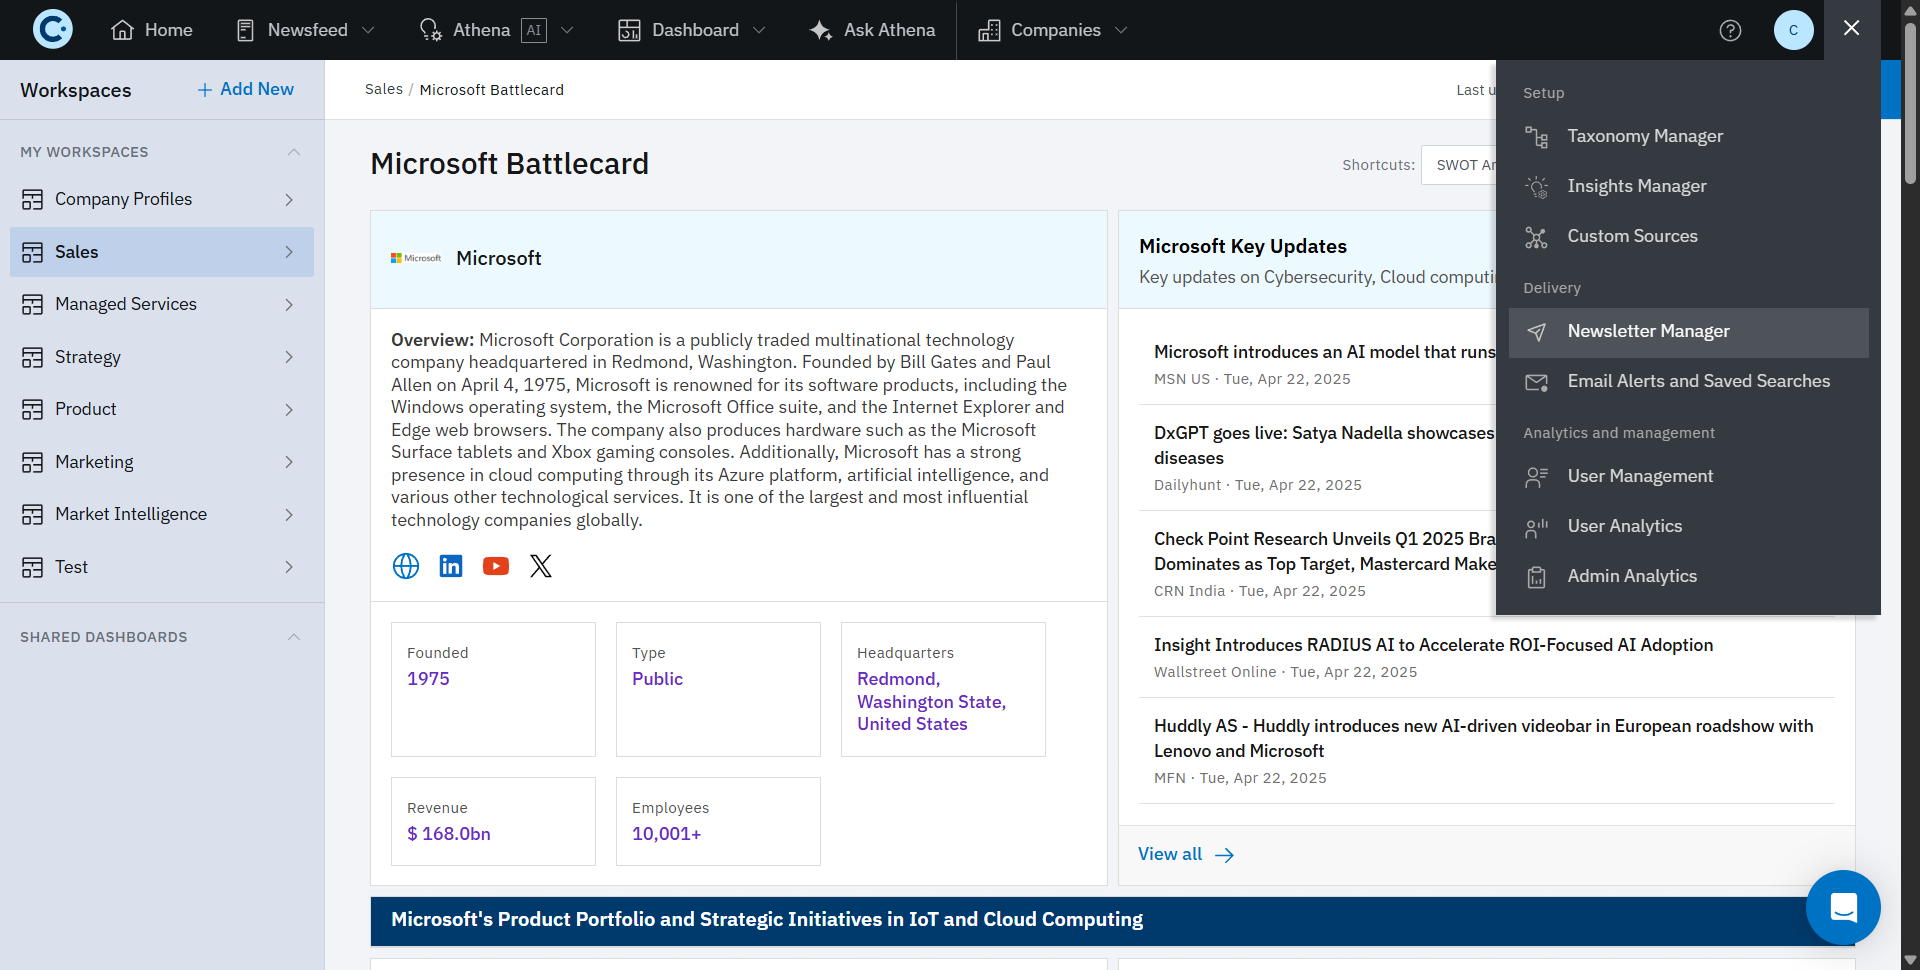Viewport: 1920px width, 970px height.
Task: Click the globe website icon
Action: coord(406,566)
